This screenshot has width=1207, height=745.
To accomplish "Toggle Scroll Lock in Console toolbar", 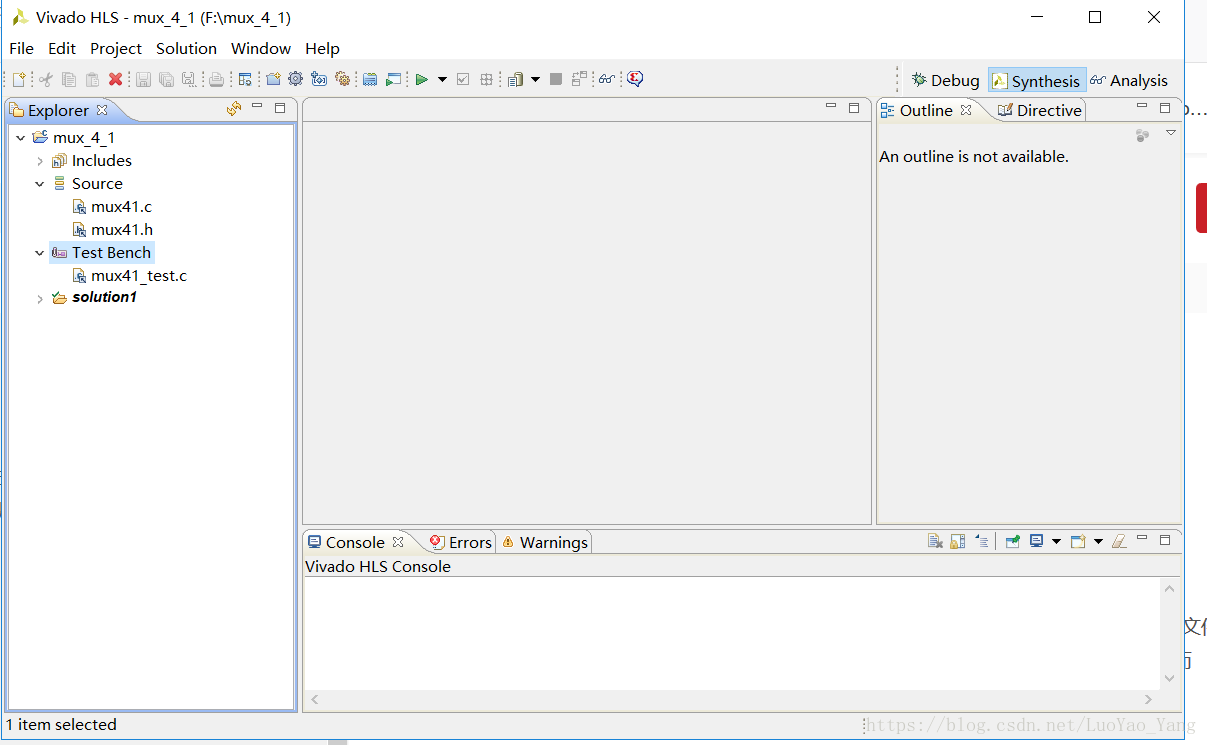I will [958, 541].
